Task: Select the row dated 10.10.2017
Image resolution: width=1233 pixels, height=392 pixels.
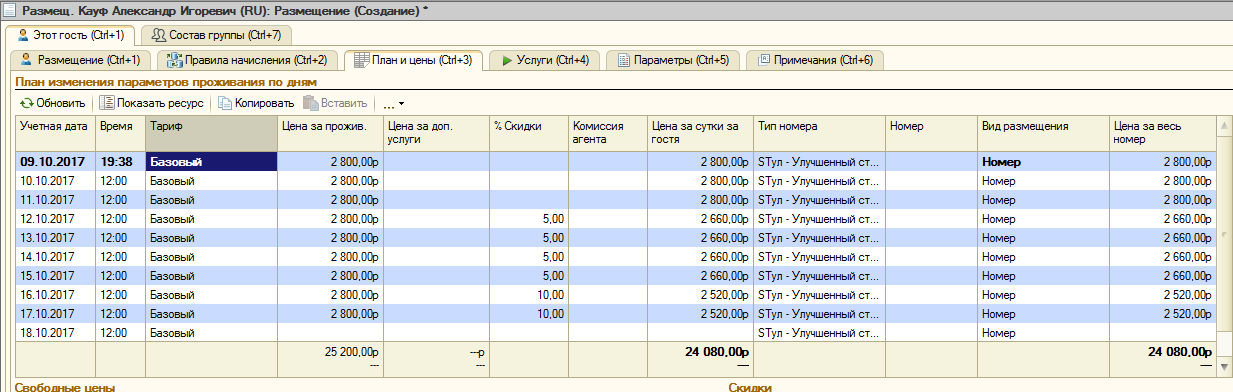Action: (616, 181)
